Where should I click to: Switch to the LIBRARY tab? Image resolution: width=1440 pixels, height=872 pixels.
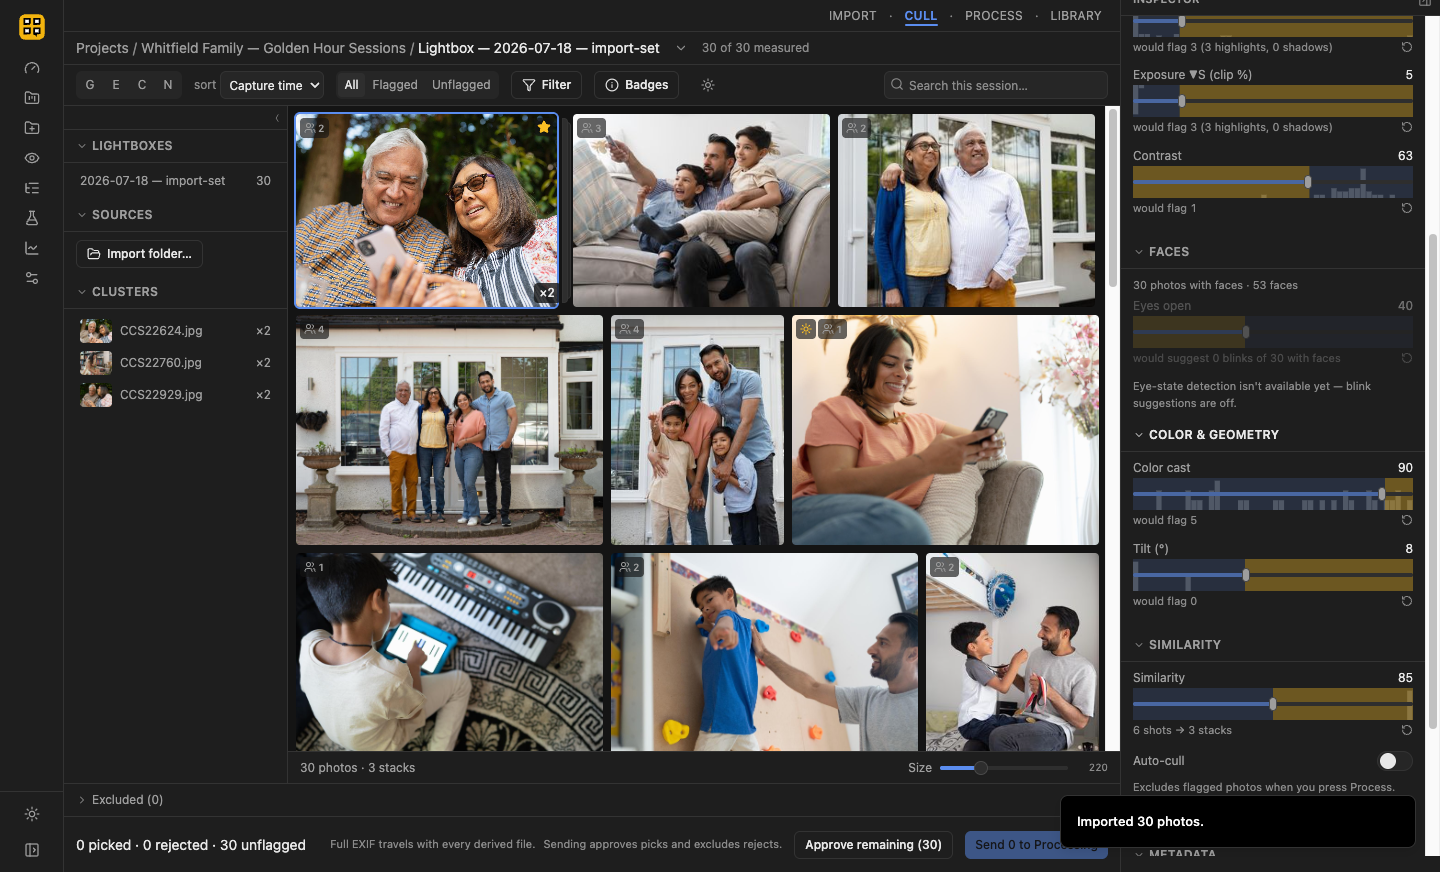(1076, 16)
